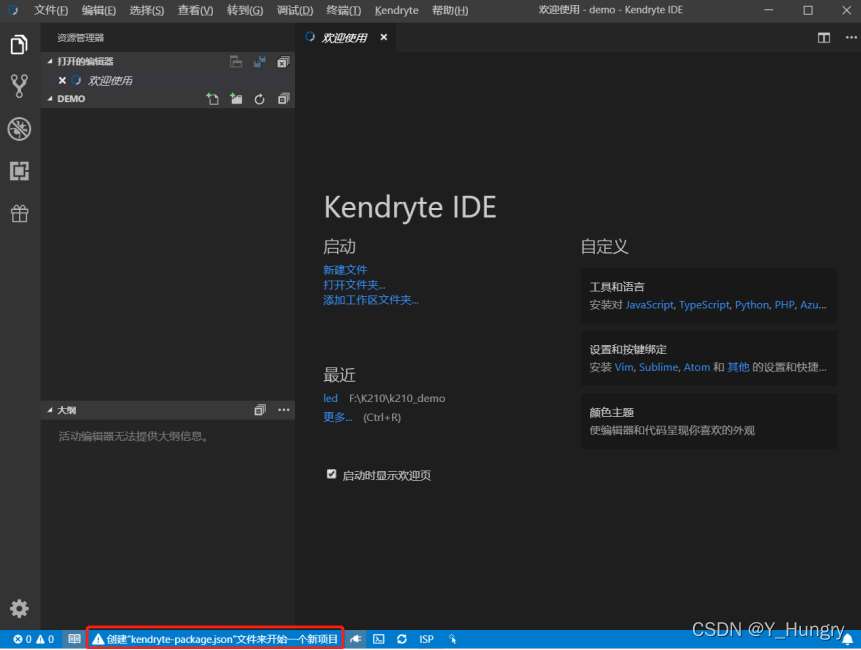Open the 转到(G) menu
Viewport: 861px width, 650px height.
(245, 10)
